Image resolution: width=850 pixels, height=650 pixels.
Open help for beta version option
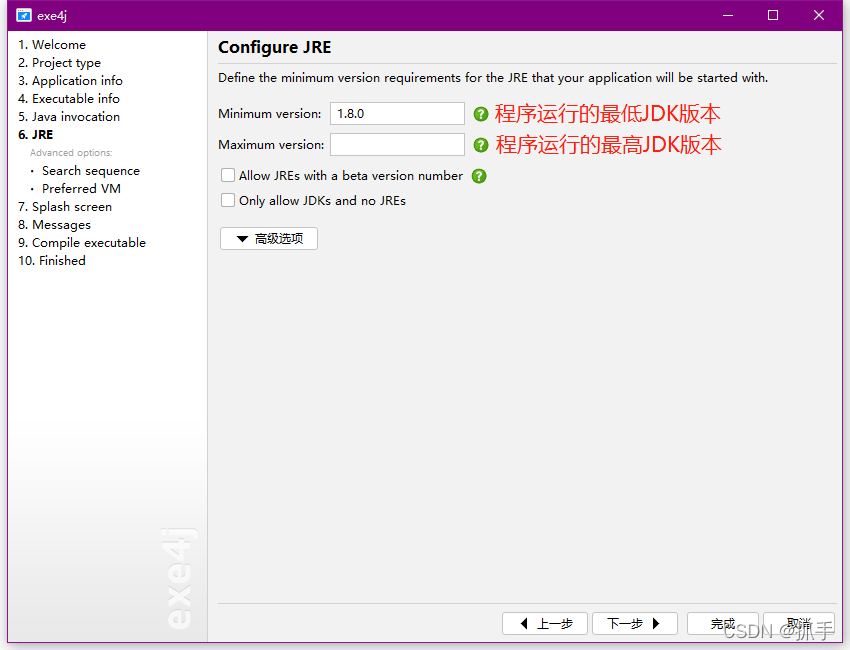[x=479, y=176]
